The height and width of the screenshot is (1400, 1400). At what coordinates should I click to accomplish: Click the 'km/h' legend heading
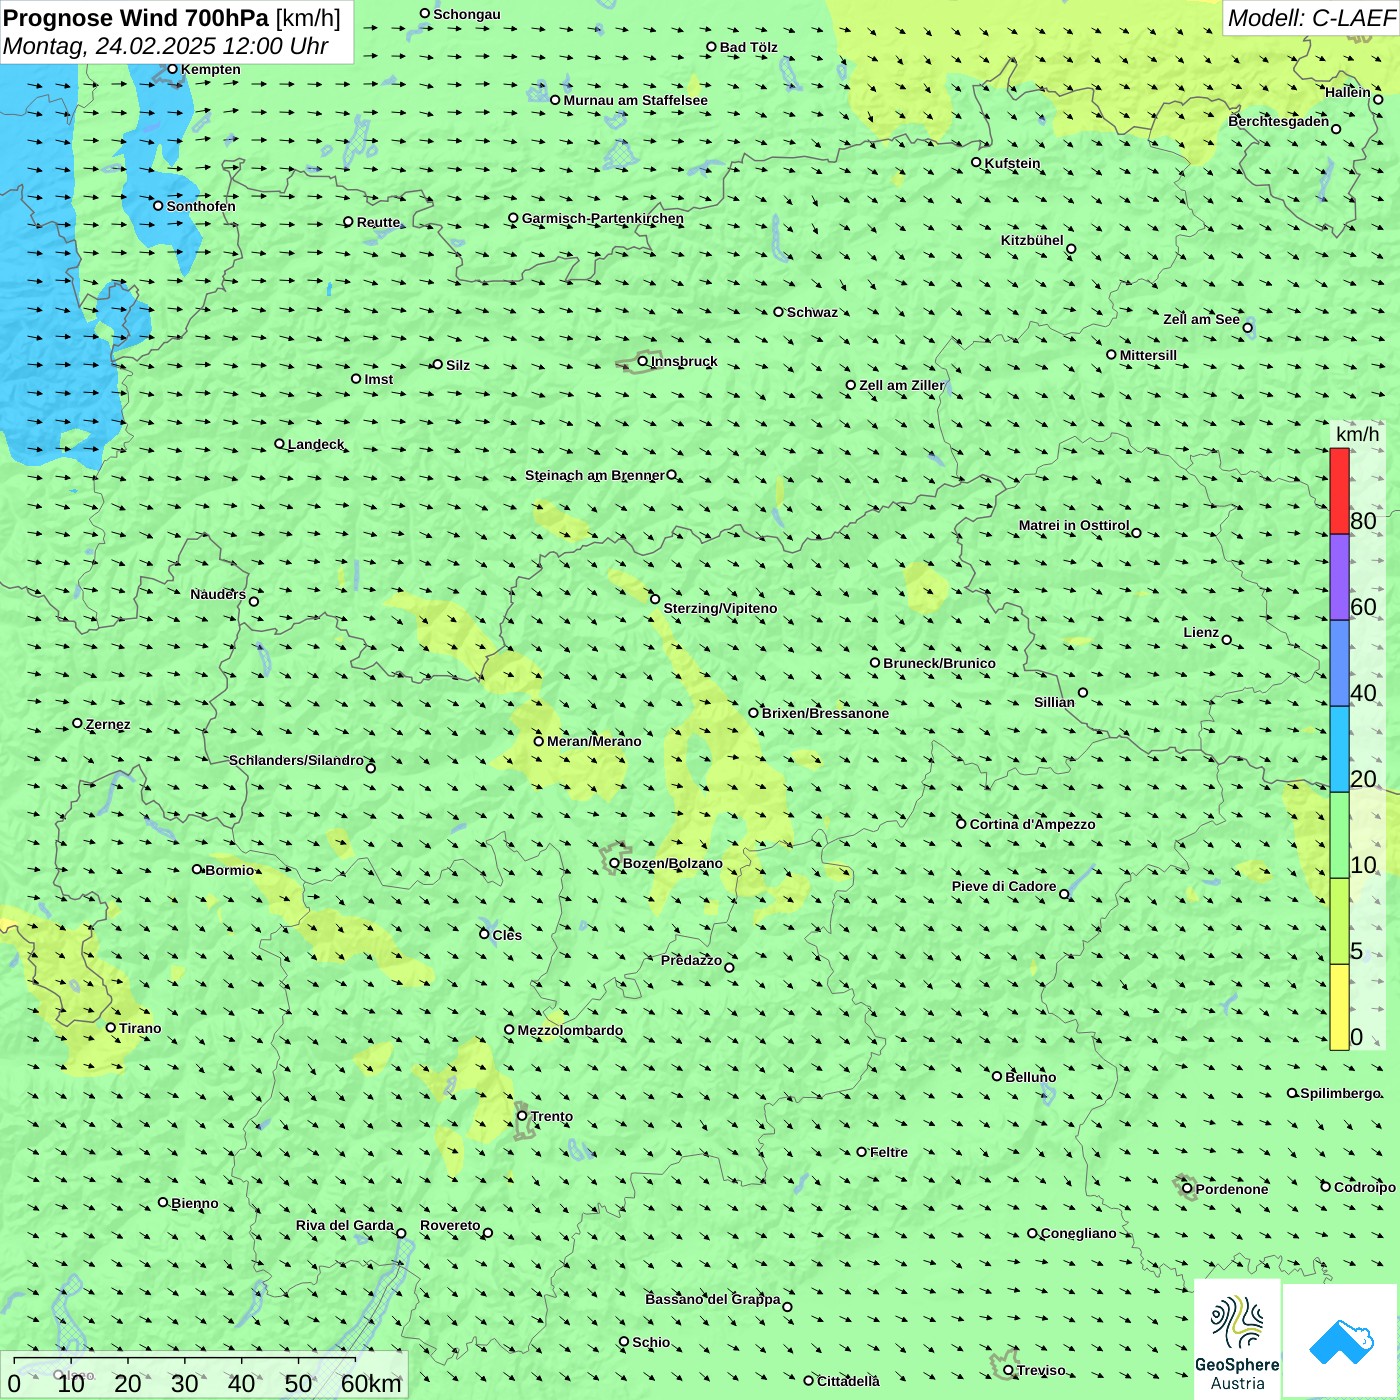click(x=1357, y=434)
